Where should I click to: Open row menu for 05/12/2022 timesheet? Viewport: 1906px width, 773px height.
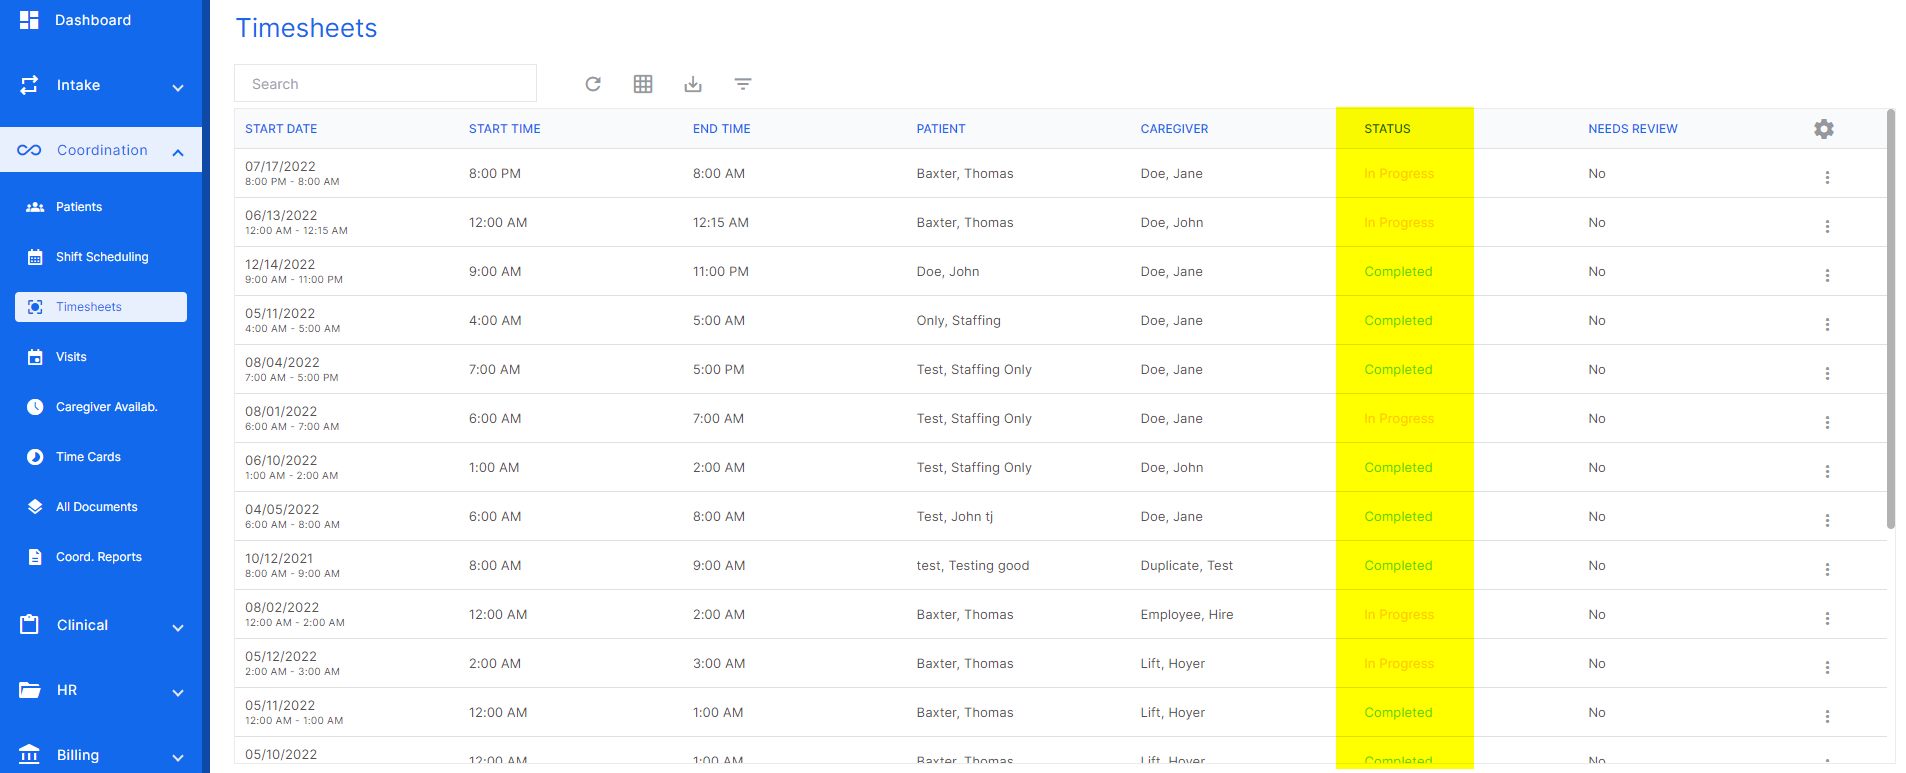(1827, 667)
